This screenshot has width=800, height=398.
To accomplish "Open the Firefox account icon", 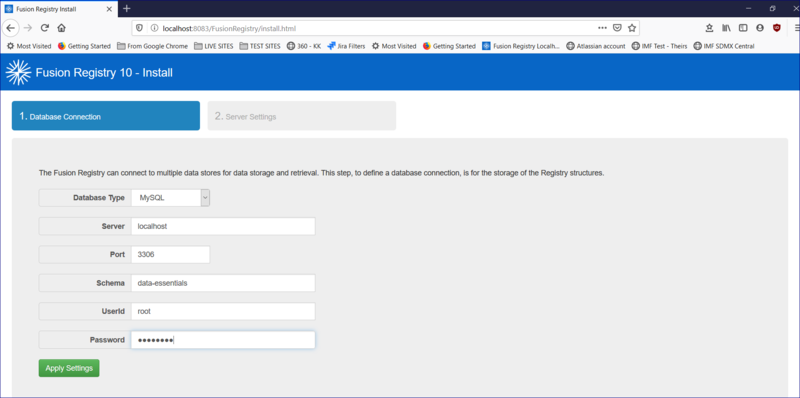I will click(760, 28).
